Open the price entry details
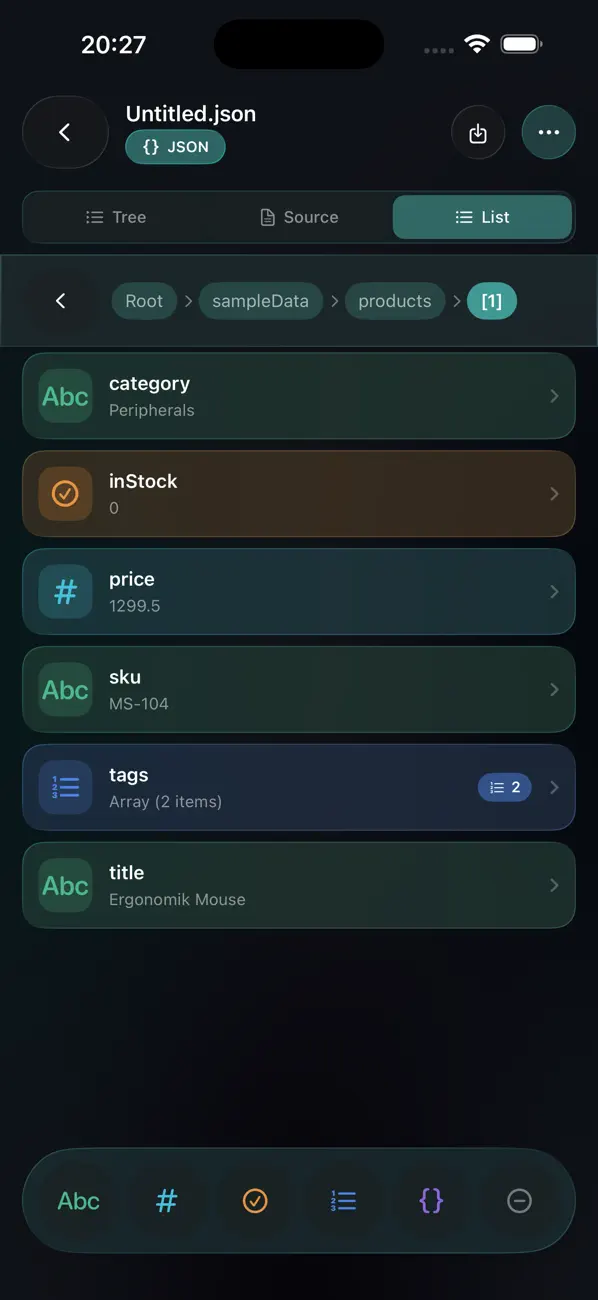The image size is (598, 1300). point(299,591)
